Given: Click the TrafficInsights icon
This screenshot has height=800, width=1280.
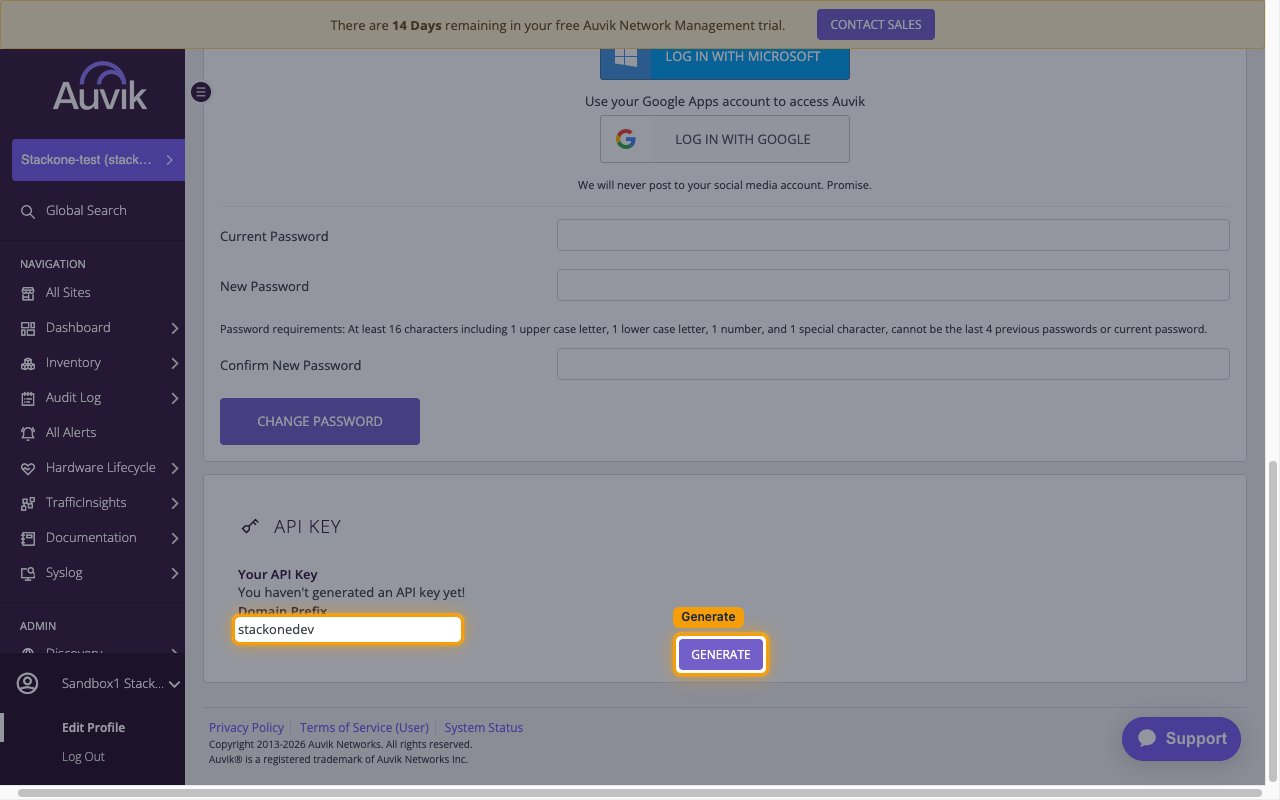Looking at the screenshot, I should click(x=28, y=503).
